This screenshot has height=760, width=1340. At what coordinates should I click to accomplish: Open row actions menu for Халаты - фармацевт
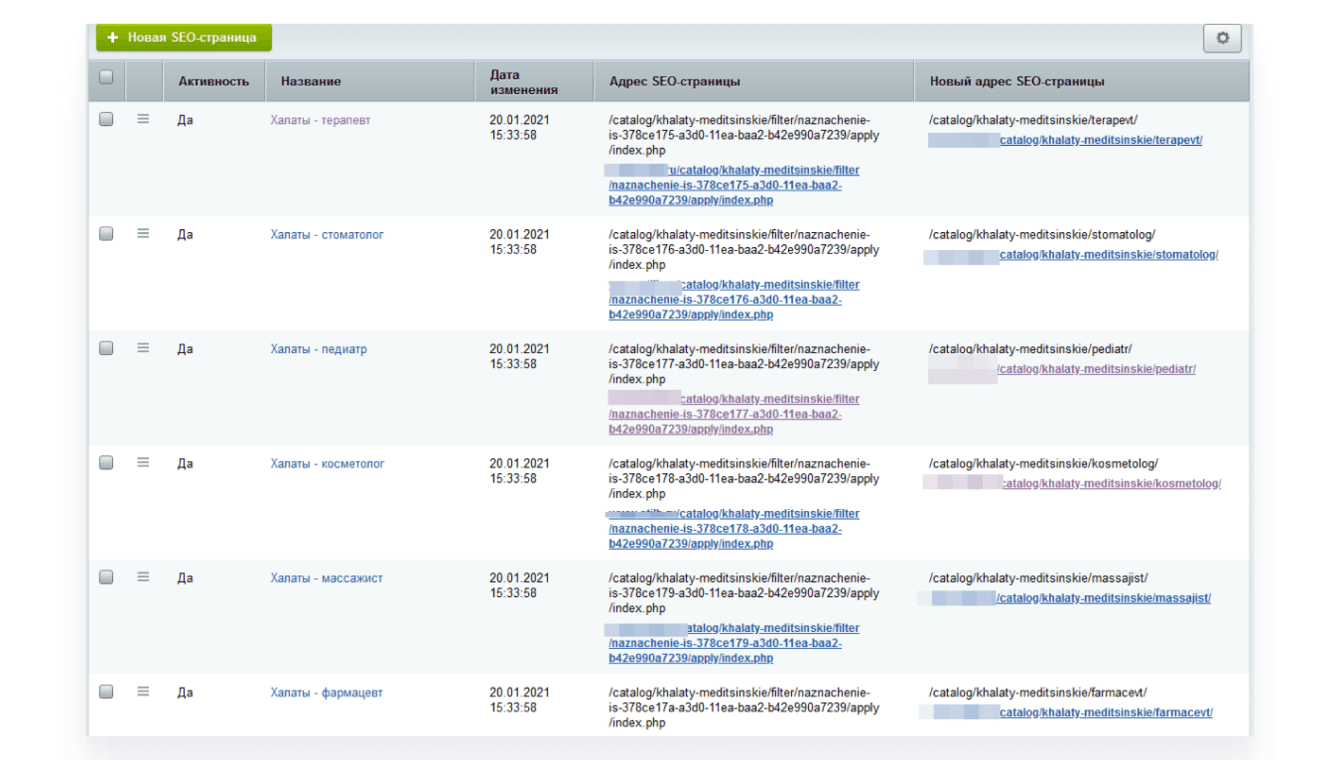tap(143, 691)
